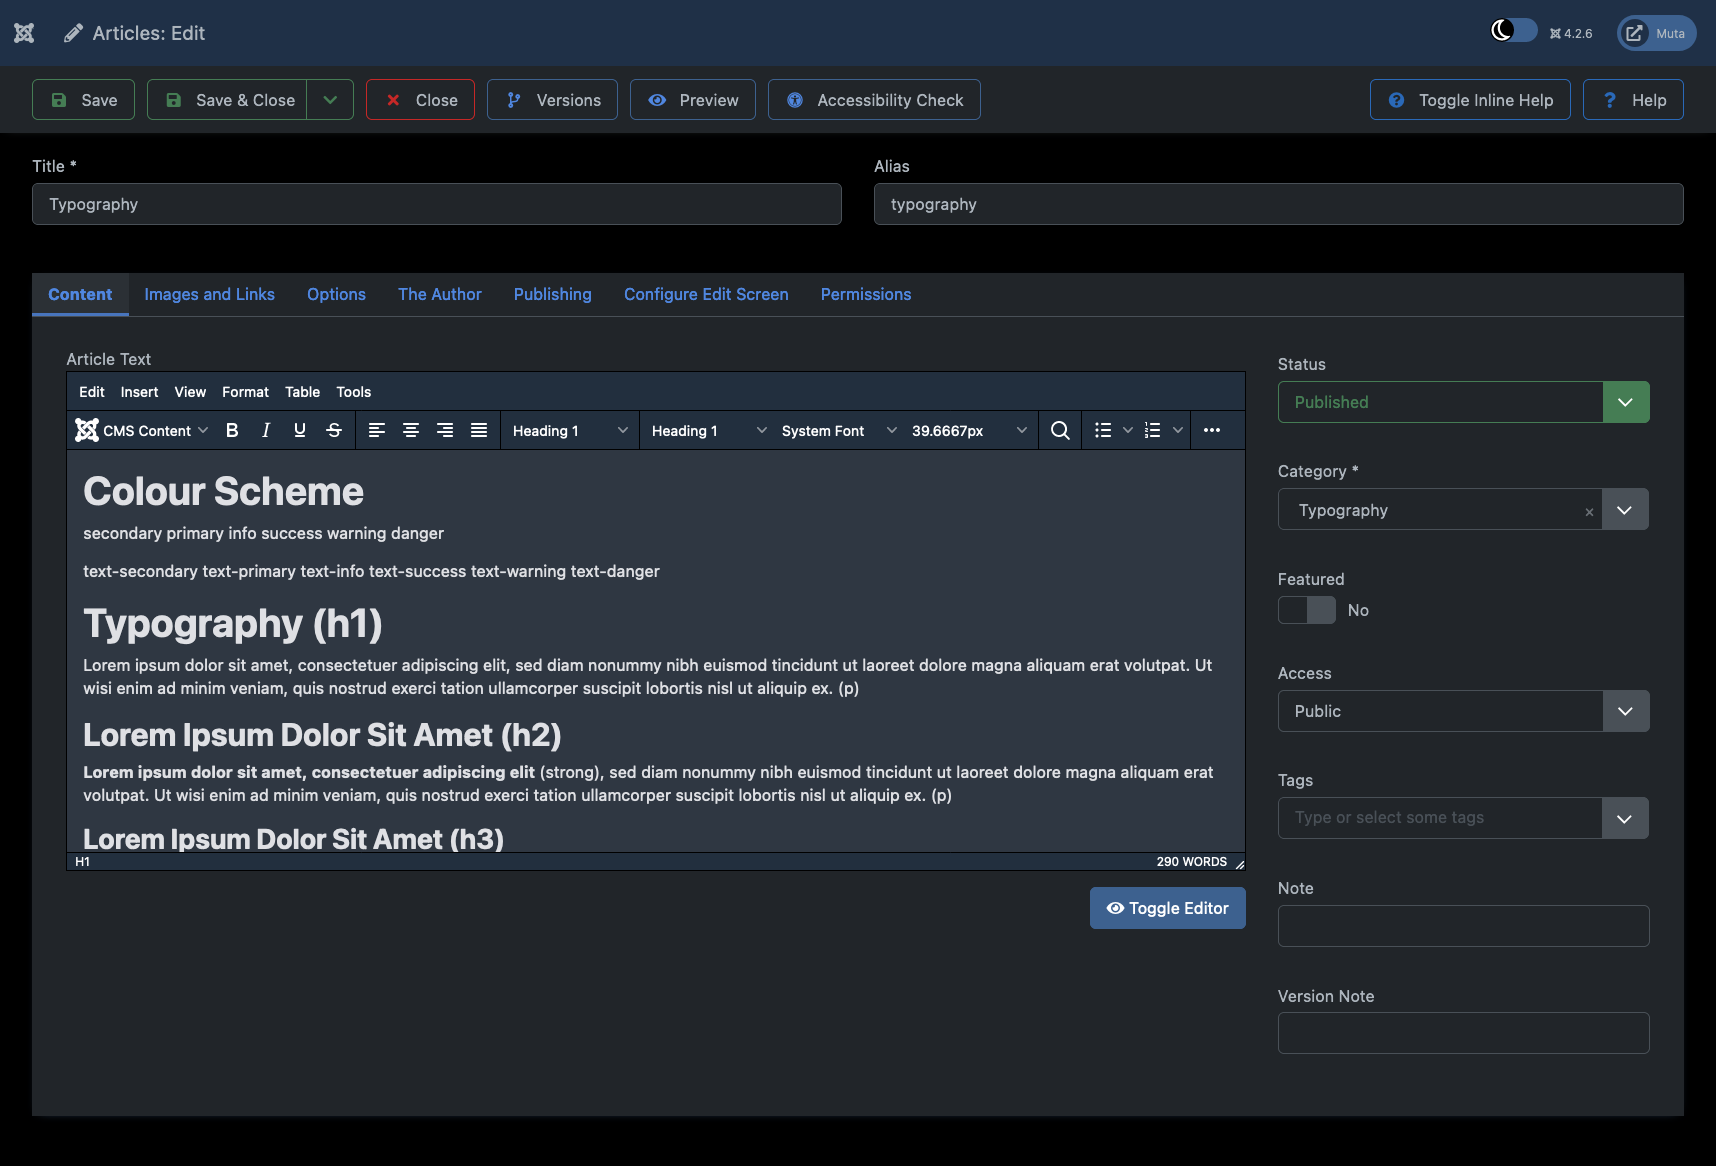This screenshot has height=1166, width=1716.
Task: Expand the Status Published dropdown
Action: [x=1625, y=402]
